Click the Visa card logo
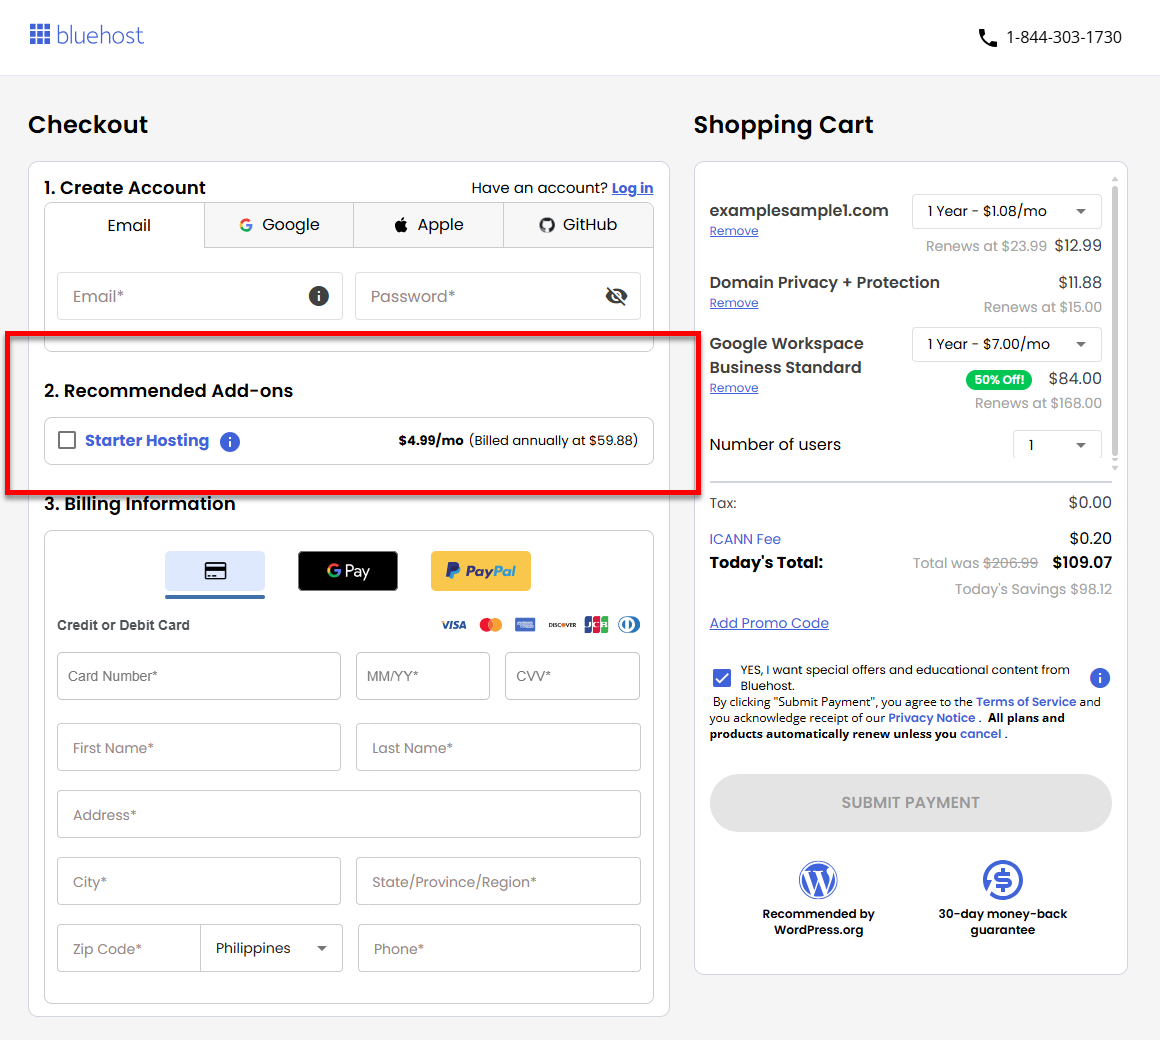Screen dimensions: 1160x1040 coord(453,625)
